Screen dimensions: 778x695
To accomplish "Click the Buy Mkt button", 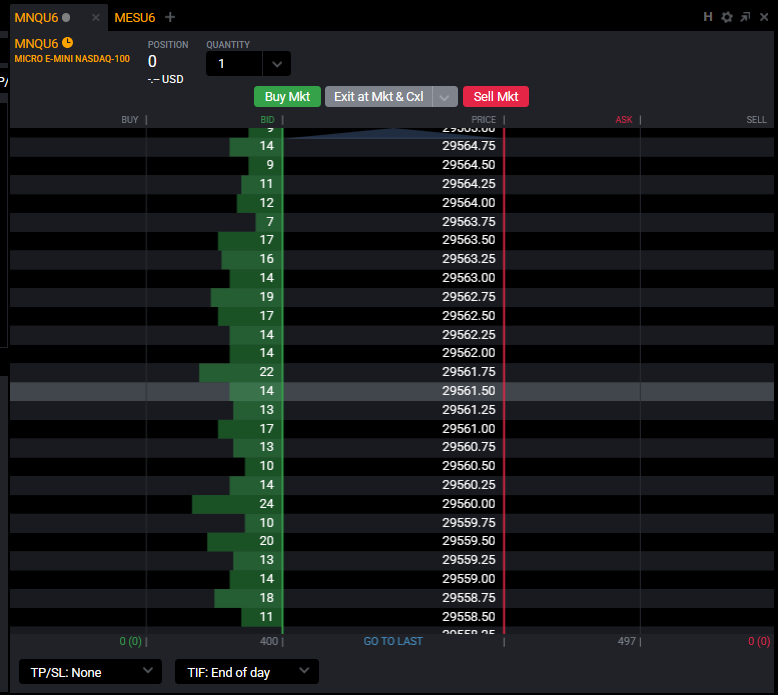I will pos(287,97).
